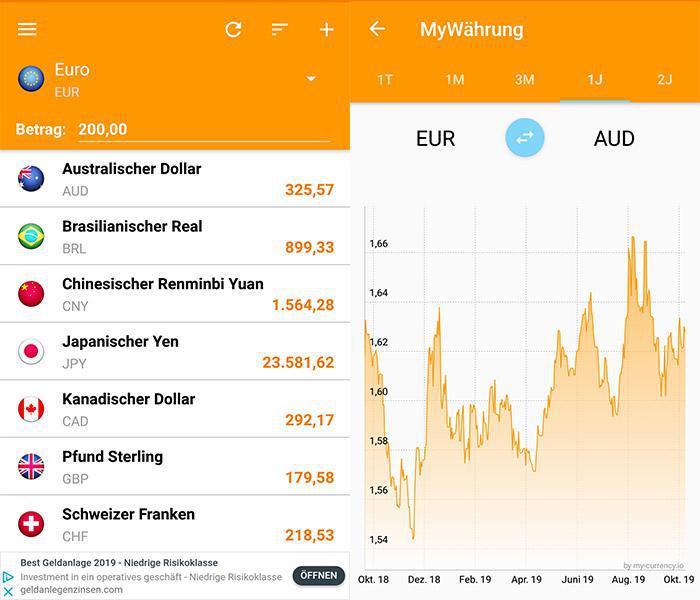Add a new currency with the plus icon
This screenshot has width=700, height=600.
click(x=326, y=29)
